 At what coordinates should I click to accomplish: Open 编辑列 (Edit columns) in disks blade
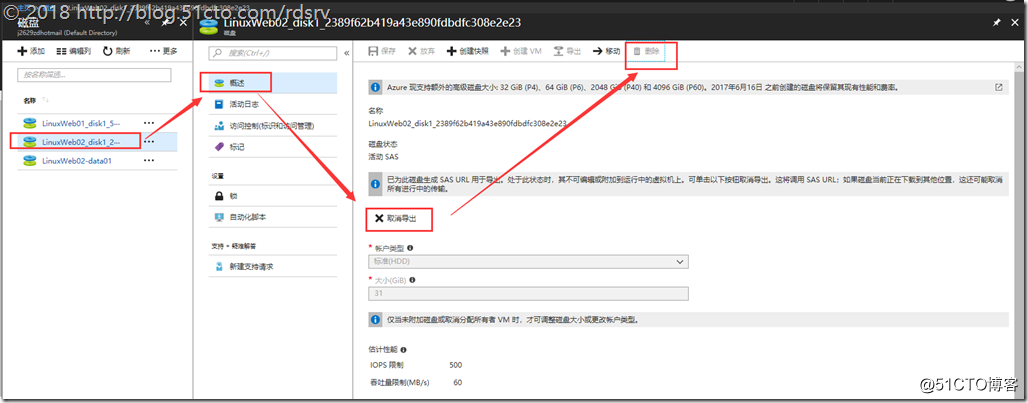[x=75, y=51]
